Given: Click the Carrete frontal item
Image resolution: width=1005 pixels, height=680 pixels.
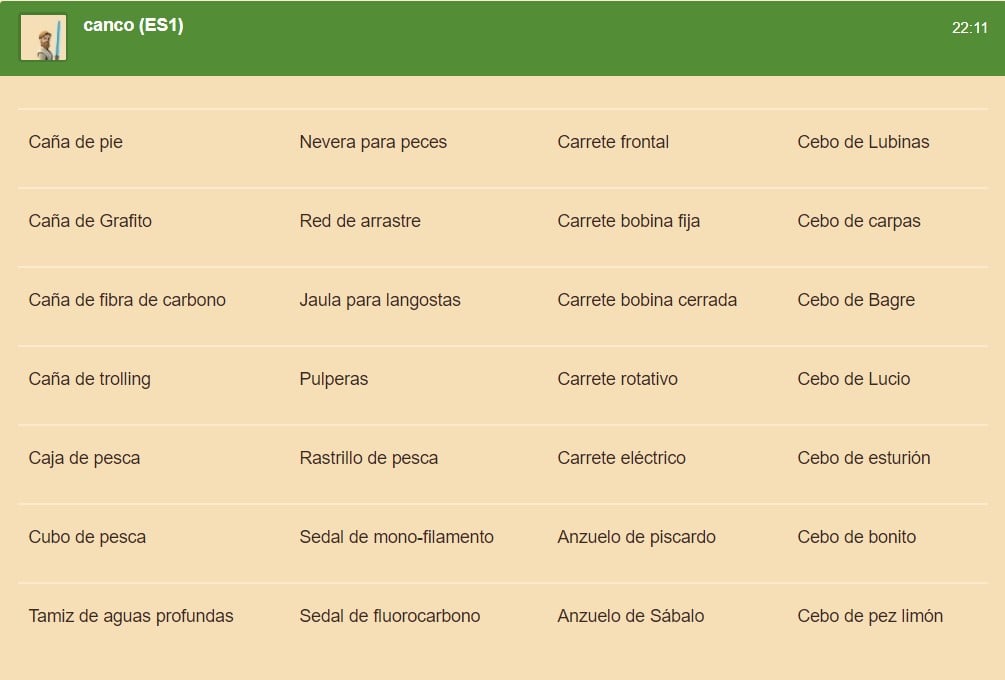Looking at the screenshot, I should point(613,142).
